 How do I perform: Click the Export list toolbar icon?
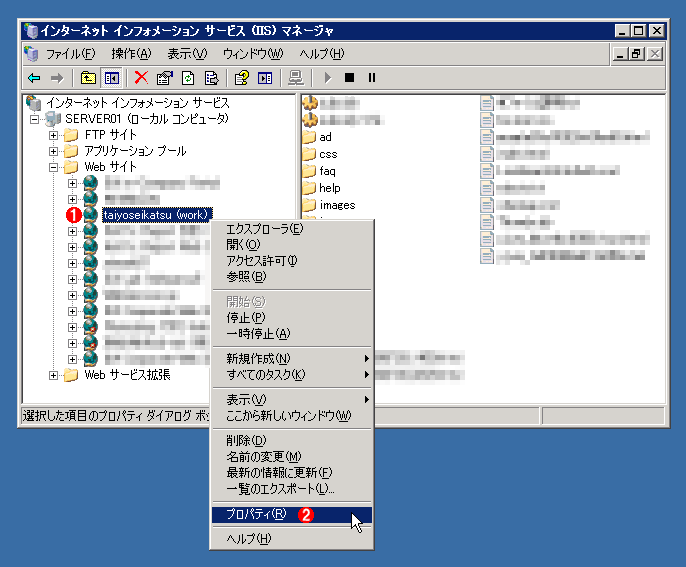(212, 78)
